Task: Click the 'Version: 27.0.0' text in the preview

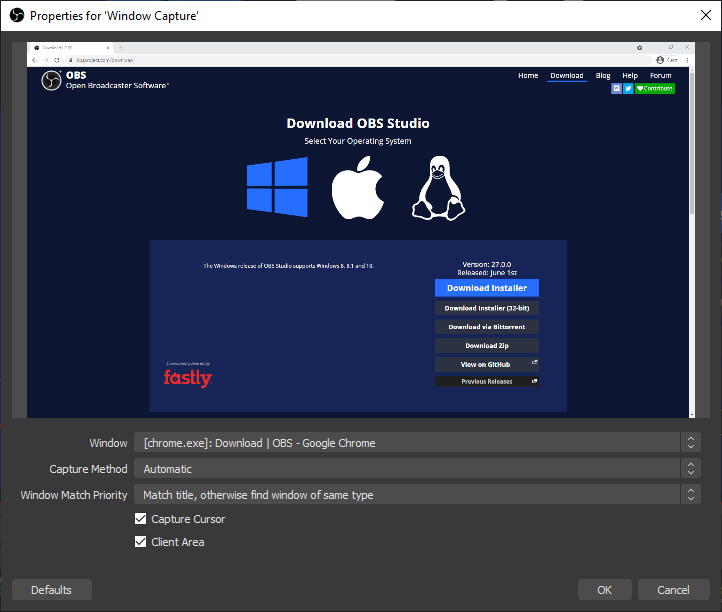Action: pos(487,264)
